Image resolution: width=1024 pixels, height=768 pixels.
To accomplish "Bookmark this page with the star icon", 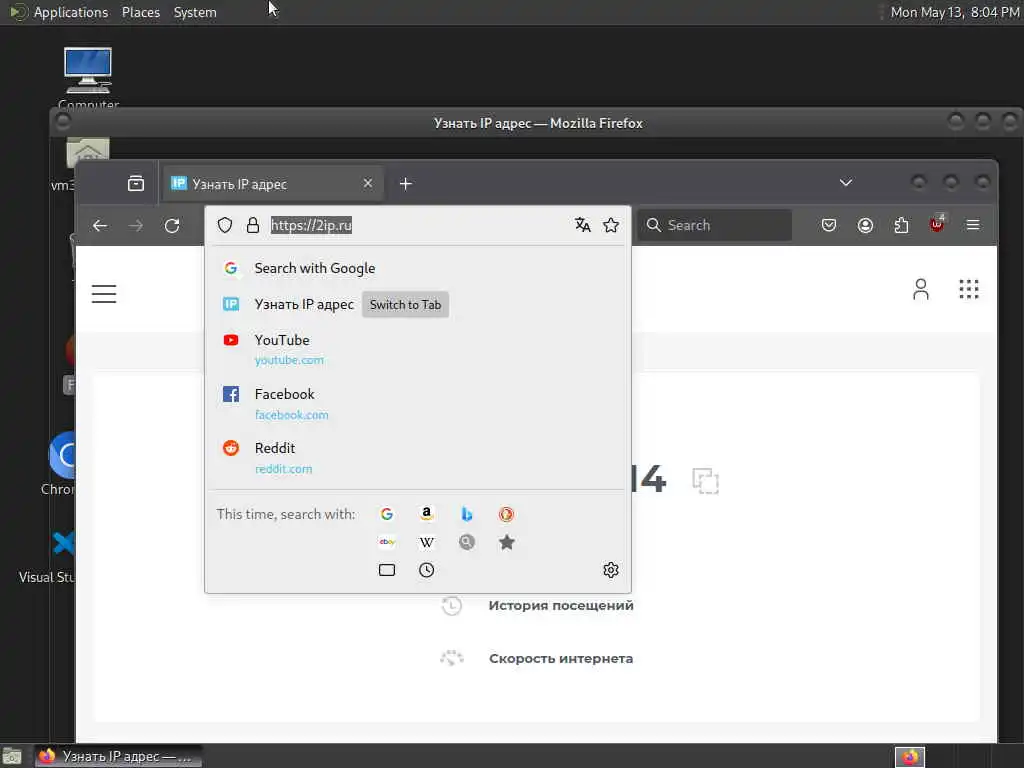I will [611, 225].
